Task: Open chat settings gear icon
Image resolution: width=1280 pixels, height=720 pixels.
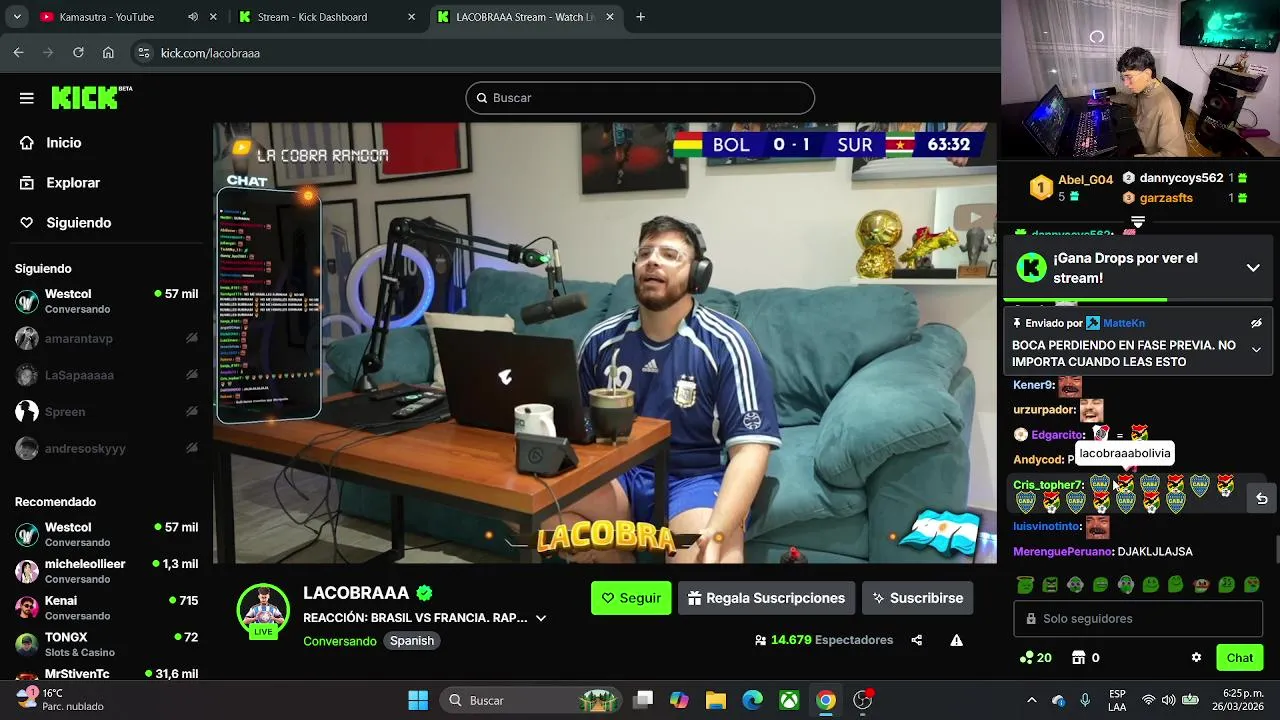Action: 1196,658
